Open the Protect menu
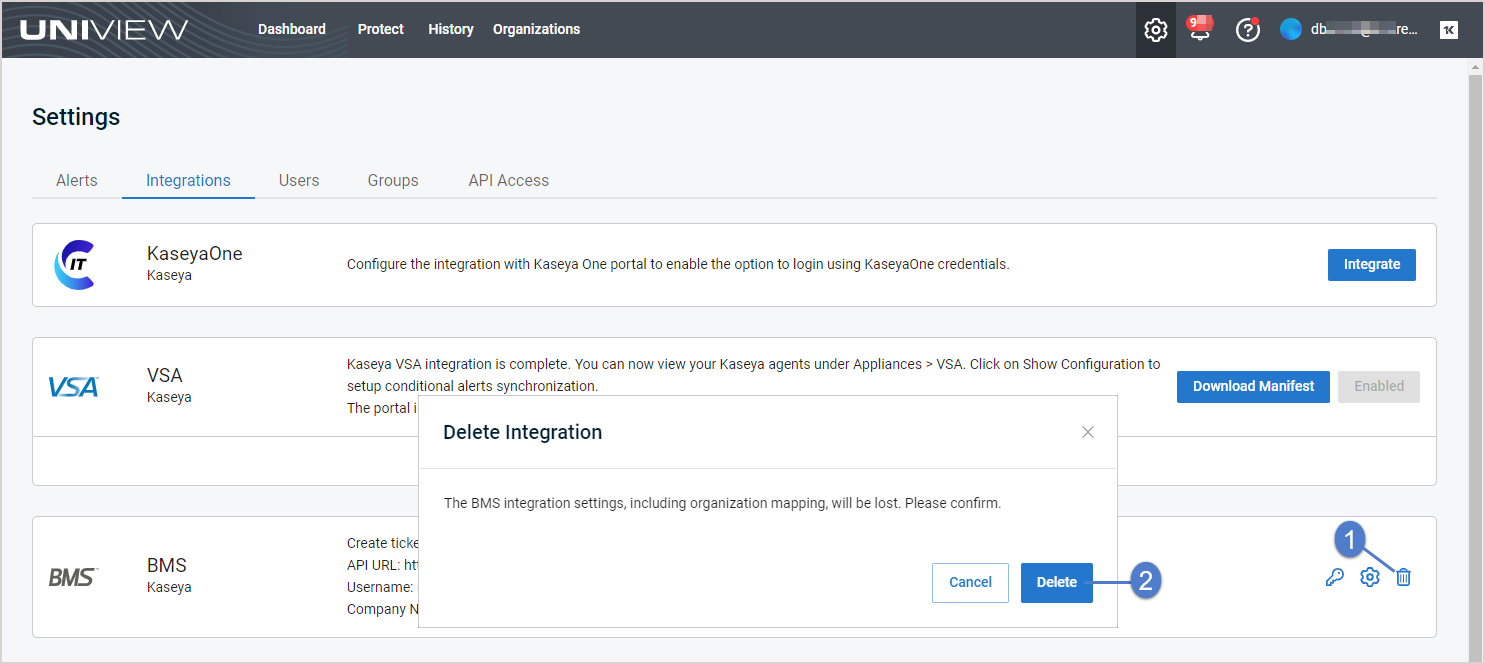 point(381,29)
